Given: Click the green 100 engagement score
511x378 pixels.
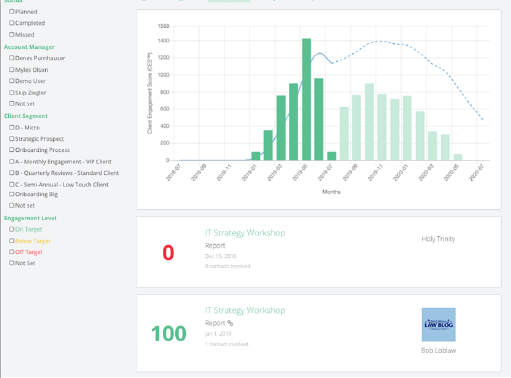Looking at the screenshot, I should pyautogui.click(x=169, y=333).
